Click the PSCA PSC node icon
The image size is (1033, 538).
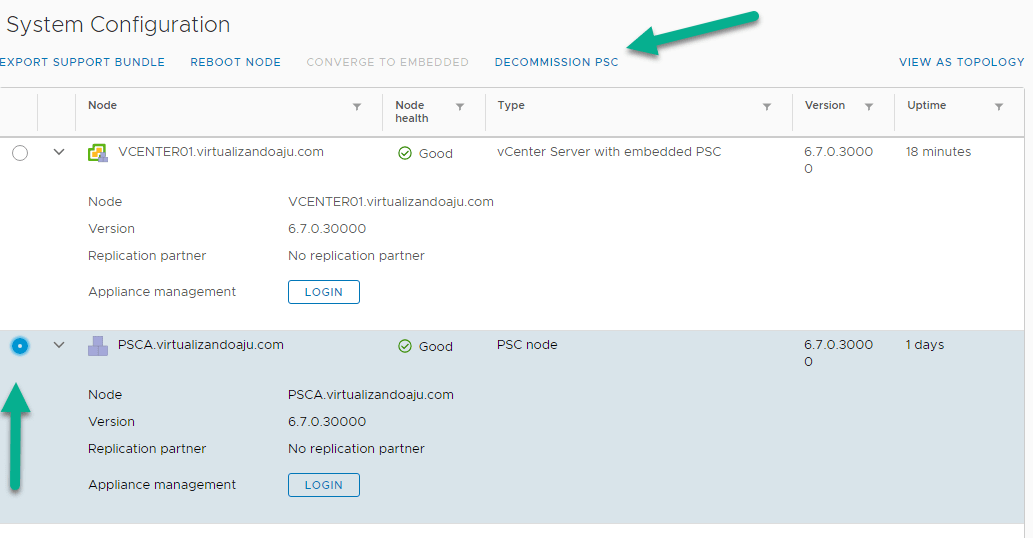tap(97, 346)
